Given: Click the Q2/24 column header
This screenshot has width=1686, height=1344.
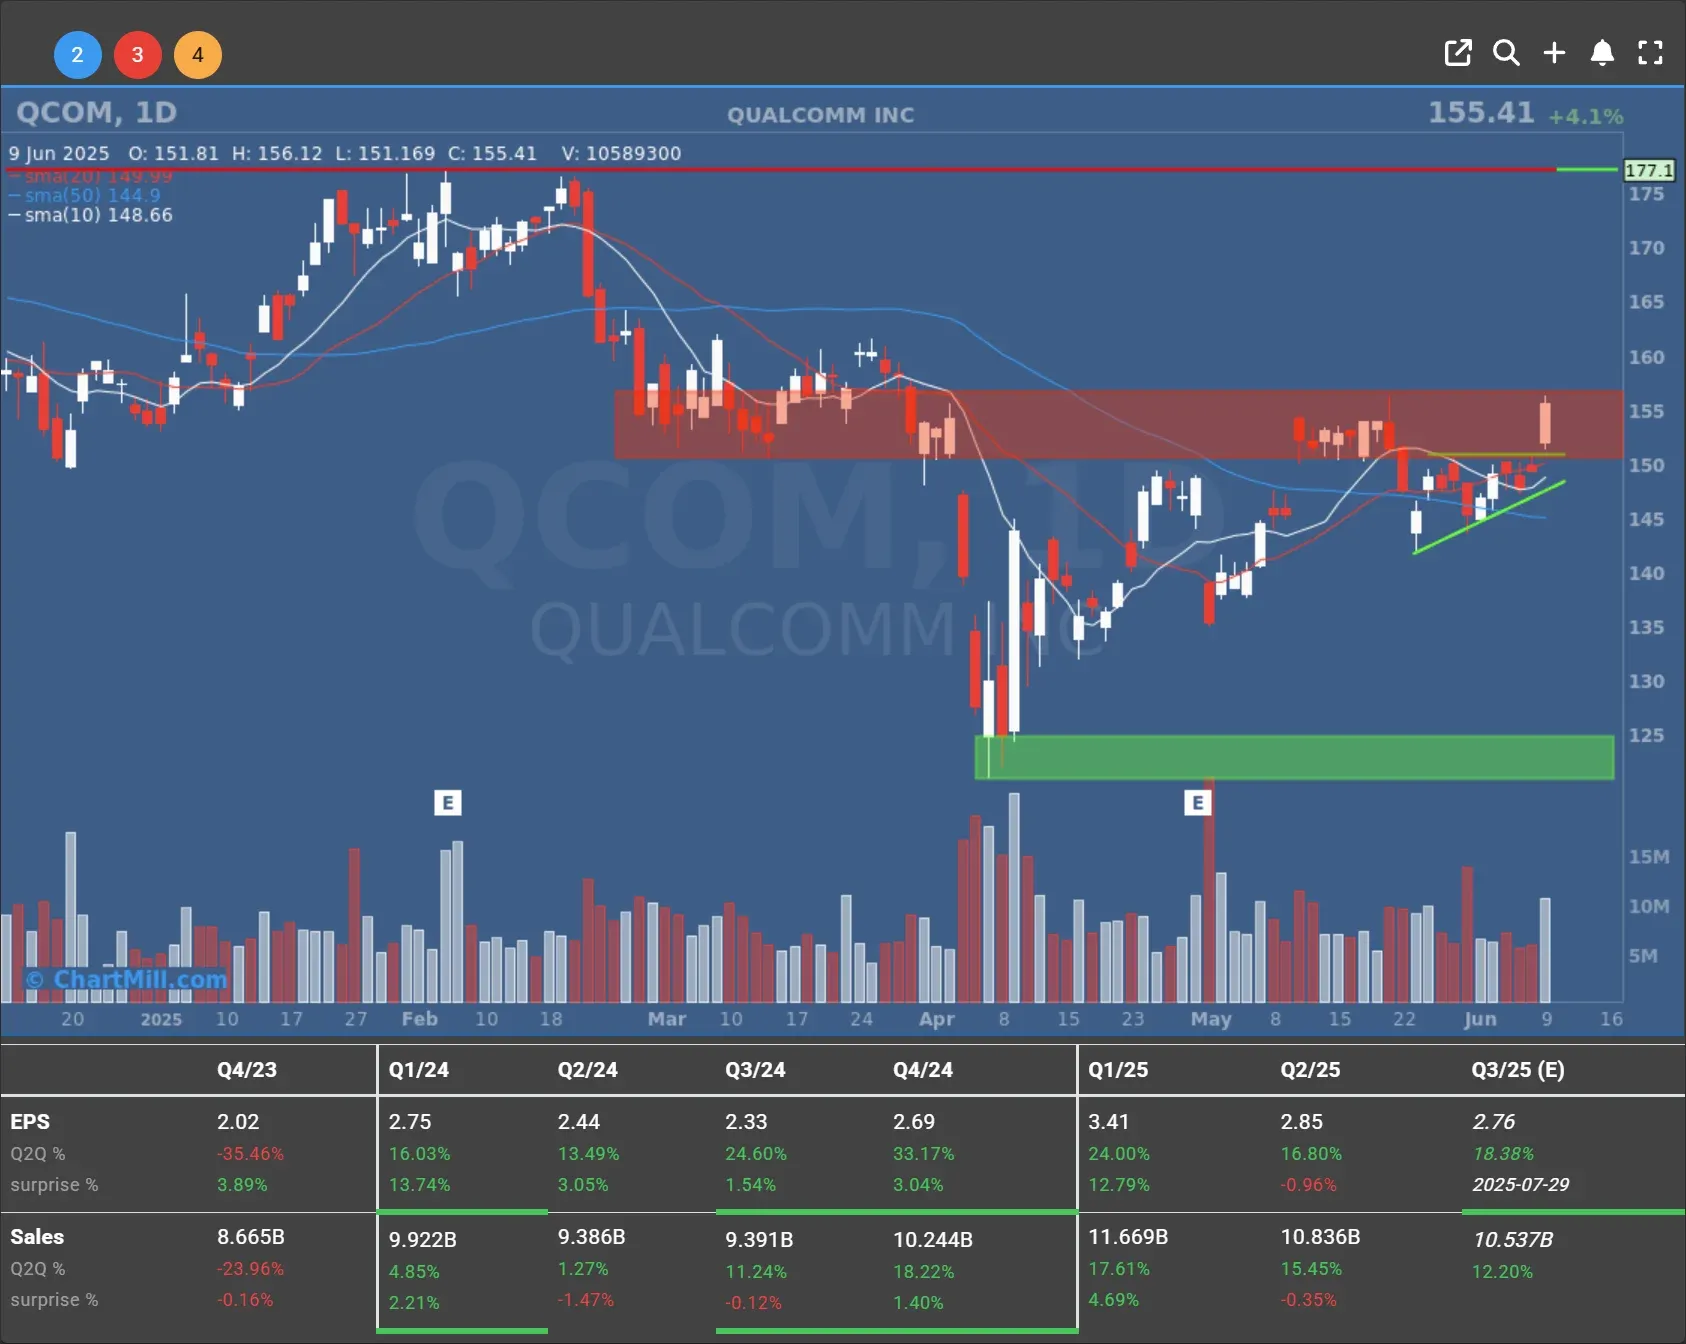Looking at the screenshot, I should (588, 1069).
